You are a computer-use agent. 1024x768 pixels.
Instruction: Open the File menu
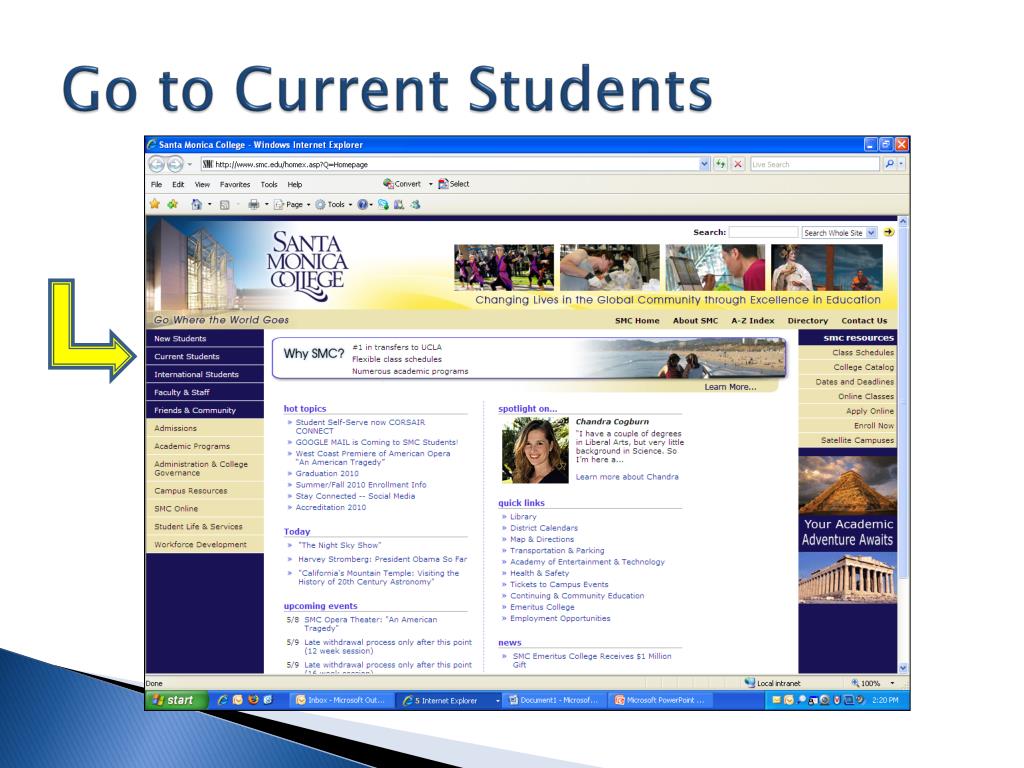[x=156, y=185]
